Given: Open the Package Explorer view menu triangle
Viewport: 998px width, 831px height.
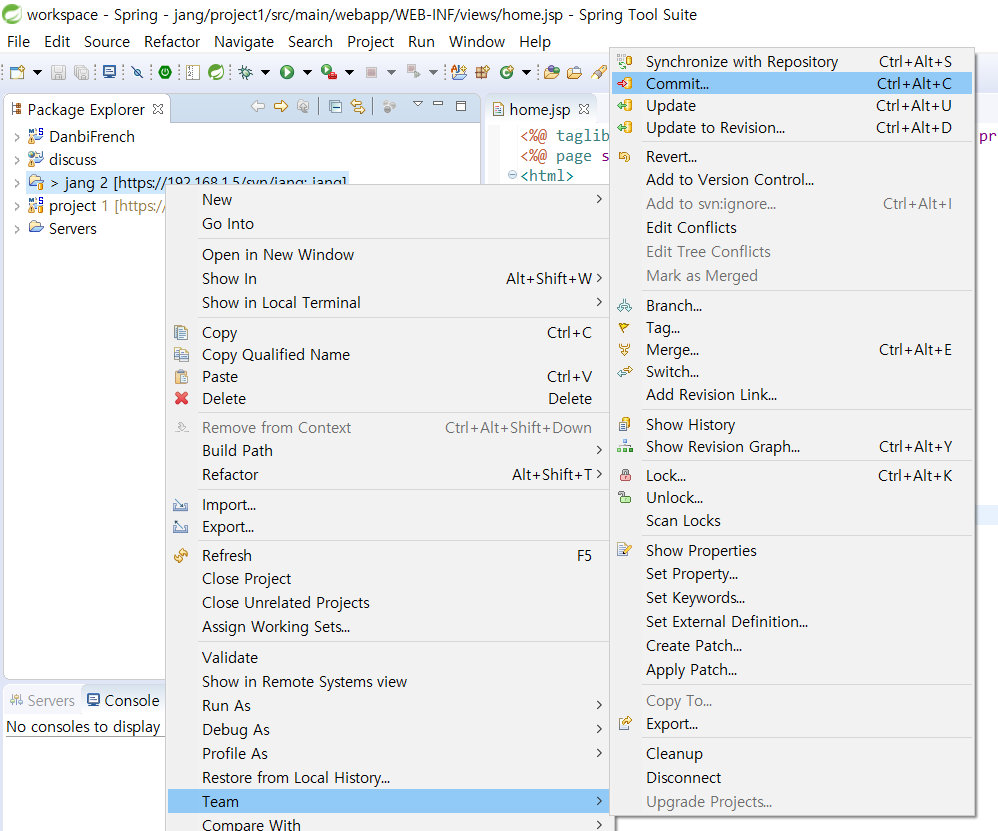Looking at the screenshot, I should click(418, 104).
